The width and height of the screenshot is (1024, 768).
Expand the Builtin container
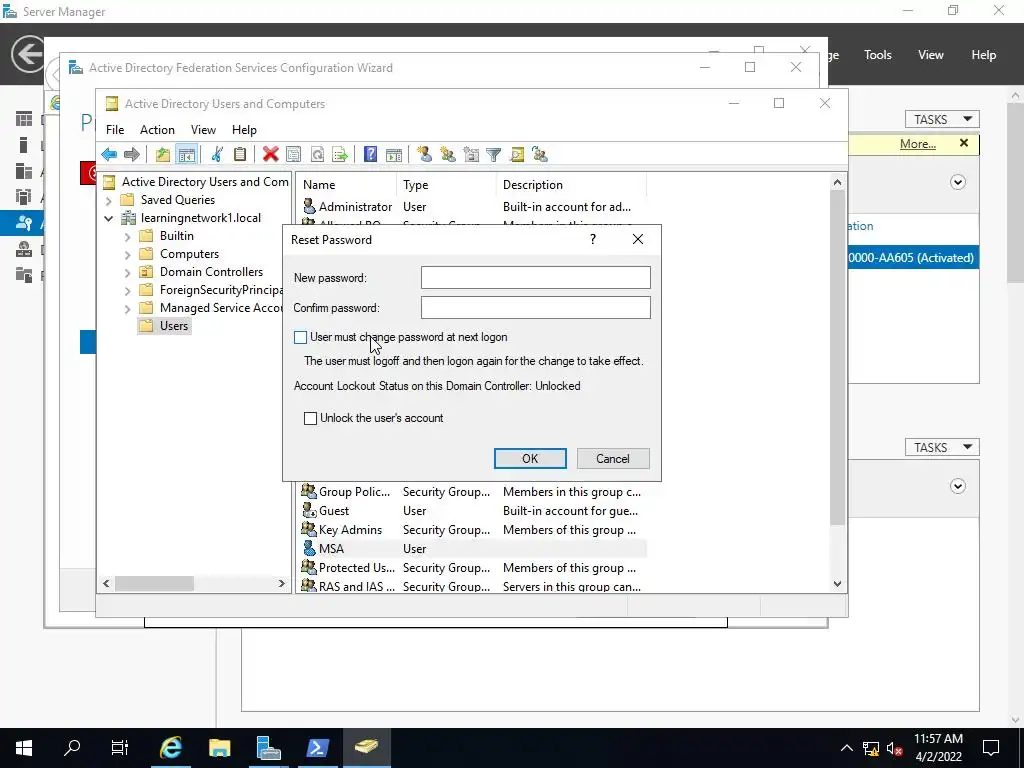128,236
